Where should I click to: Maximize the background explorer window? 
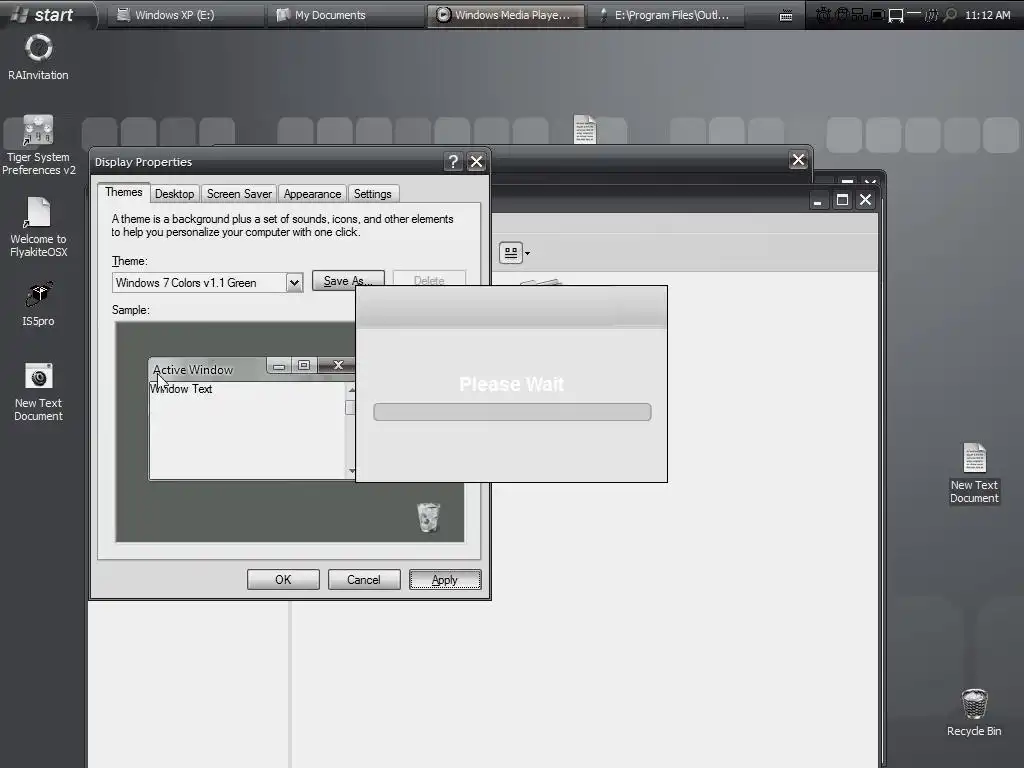click(842, 200)
